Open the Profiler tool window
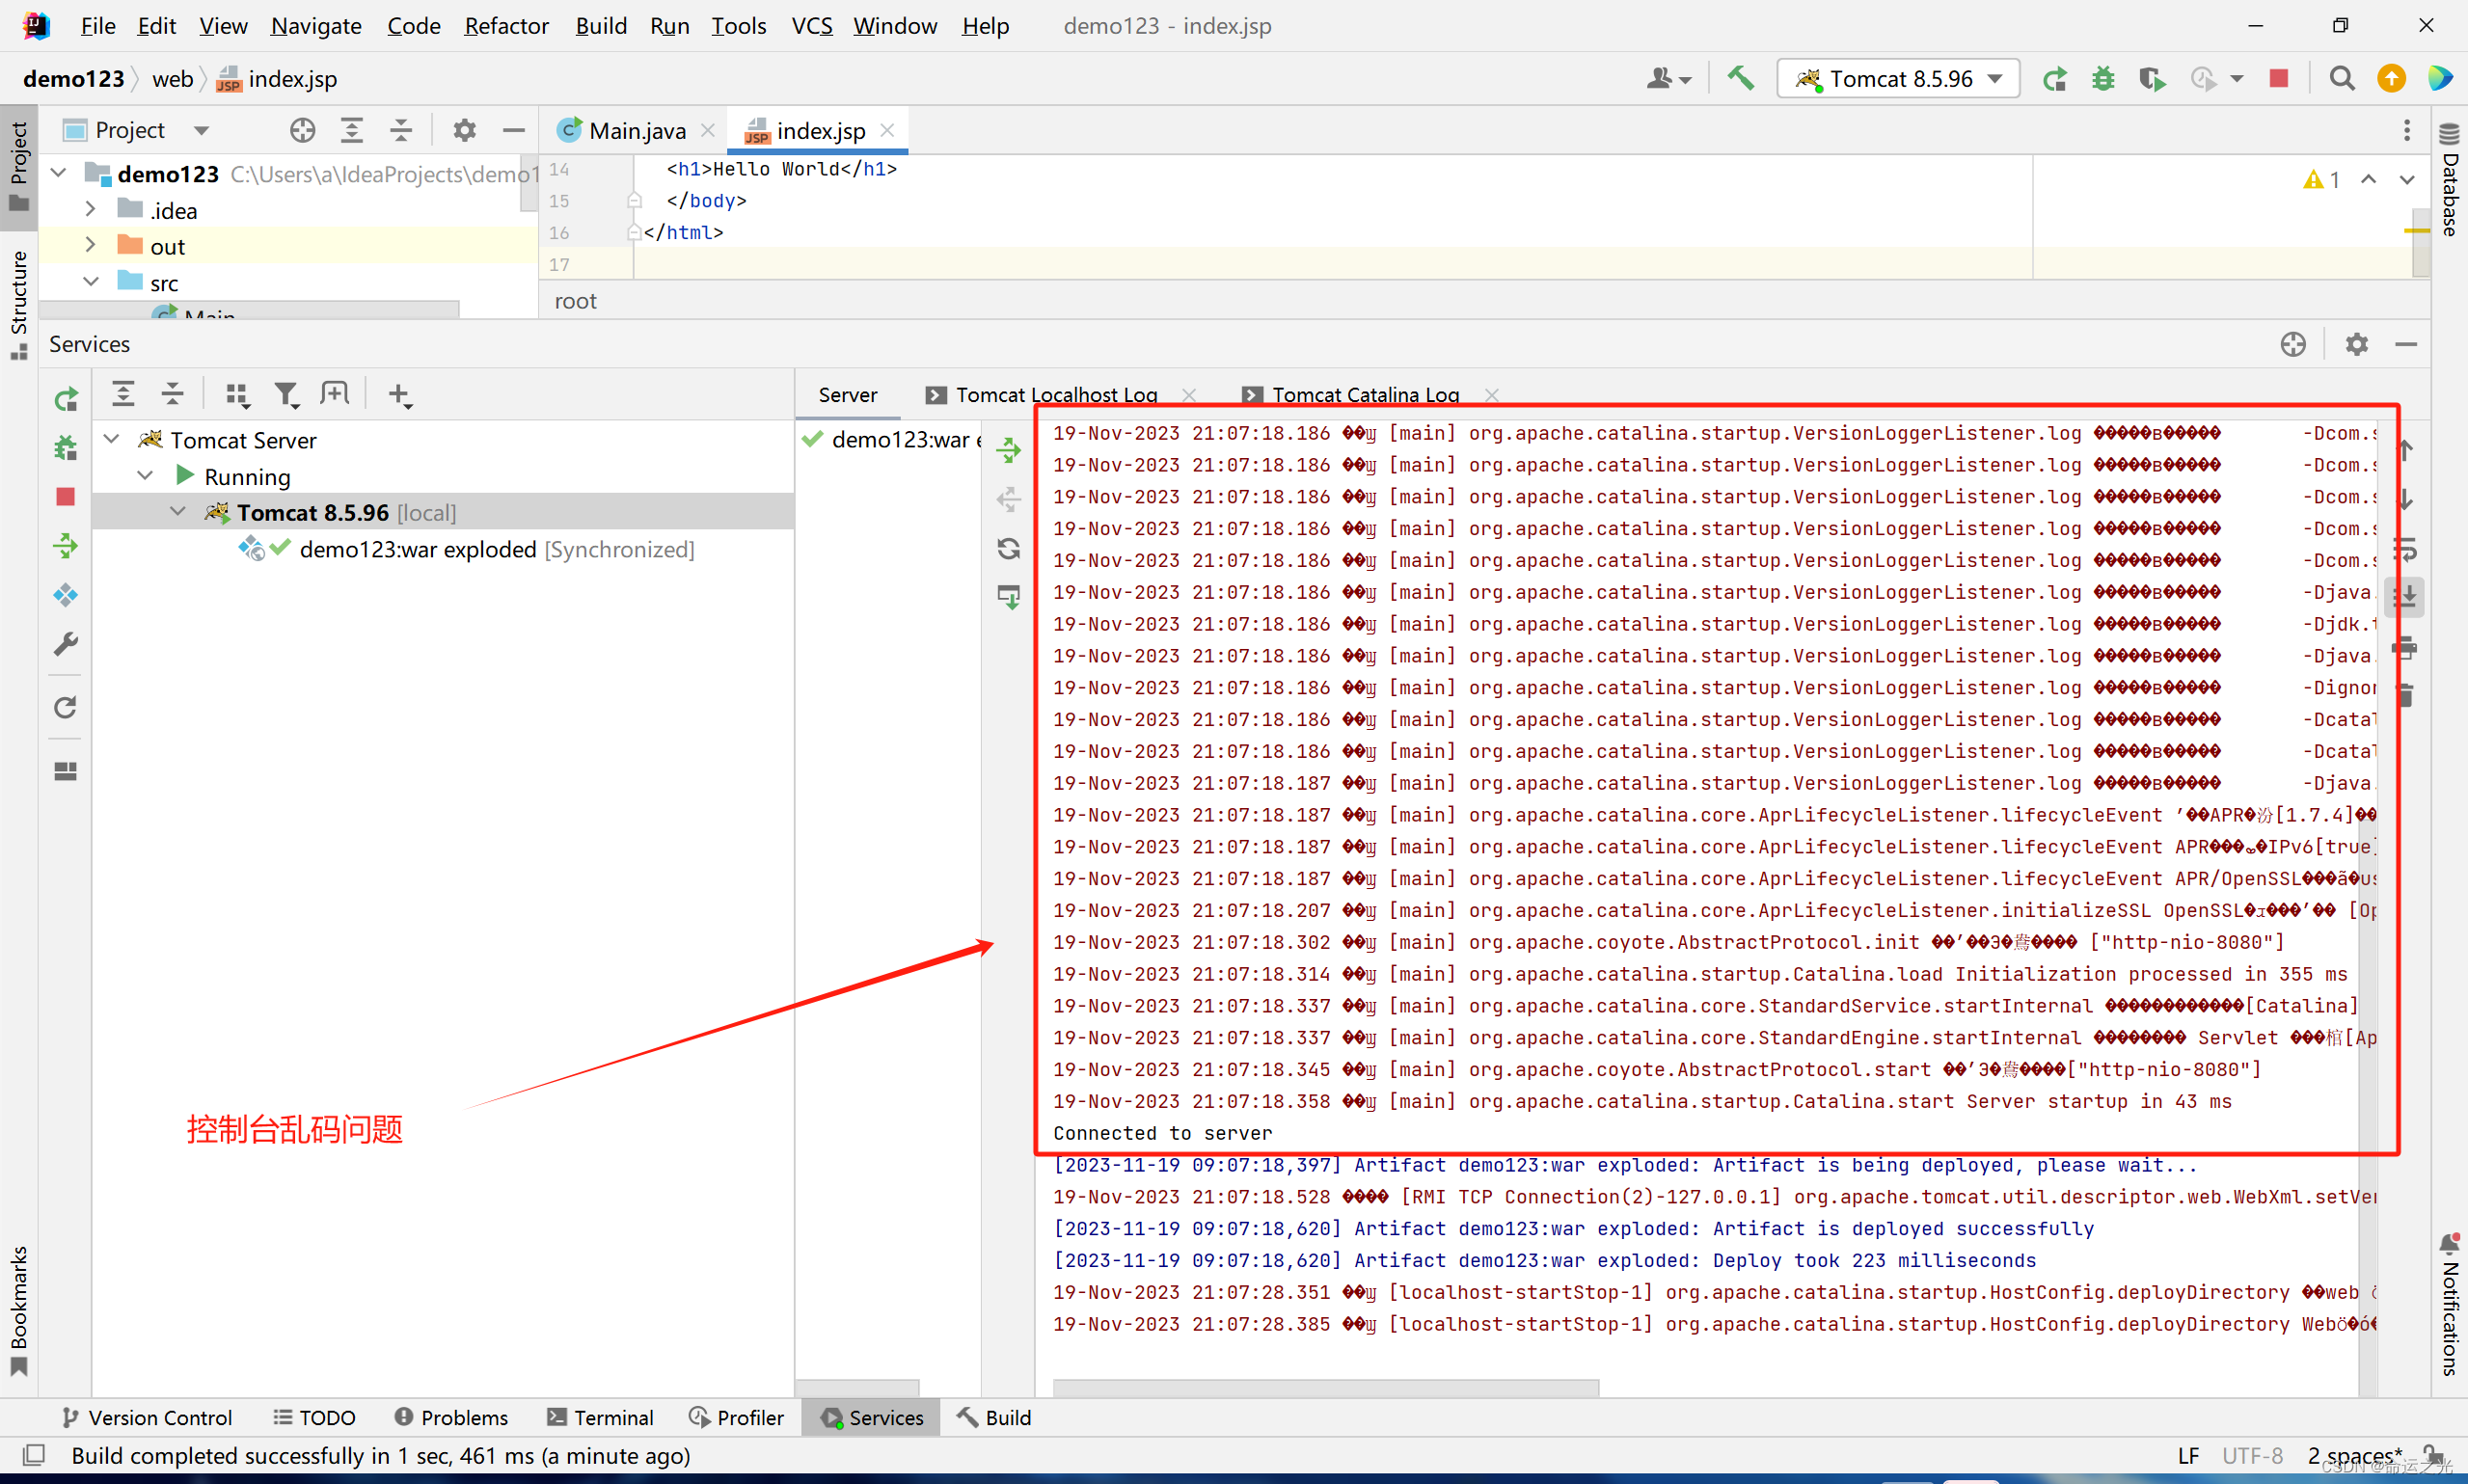This screenshot has width=2468, height=1484. pyautogui.click(x=737, y=1417)
